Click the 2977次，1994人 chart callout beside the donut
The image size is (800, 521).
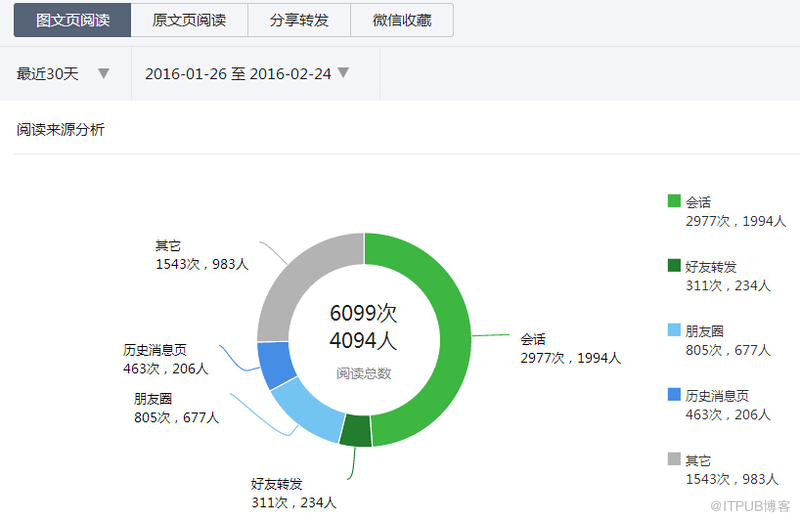point(571,358)
